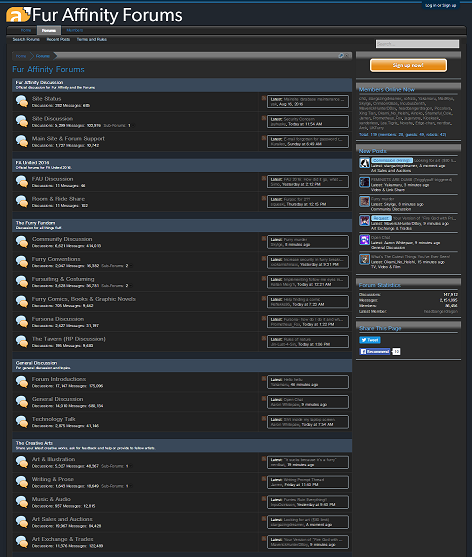Click the online total count line

402,135
